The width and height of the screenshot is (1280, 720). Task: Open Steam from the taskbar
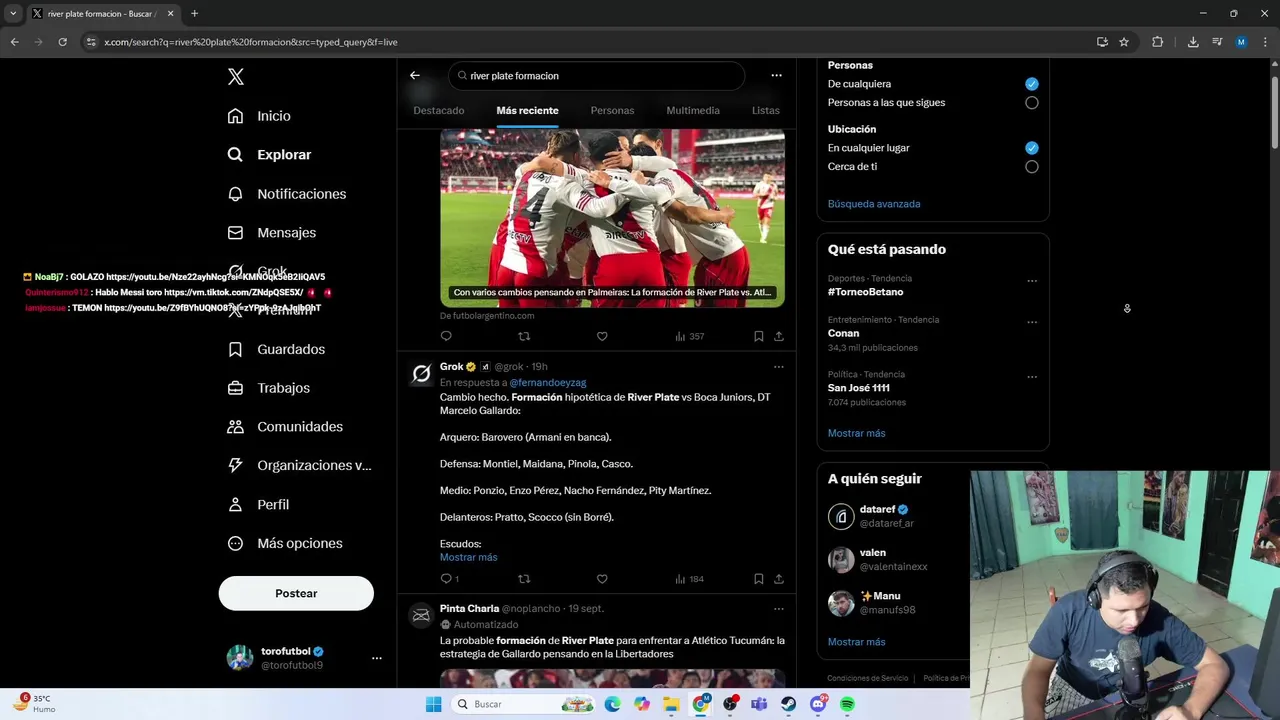click(789, 704)
